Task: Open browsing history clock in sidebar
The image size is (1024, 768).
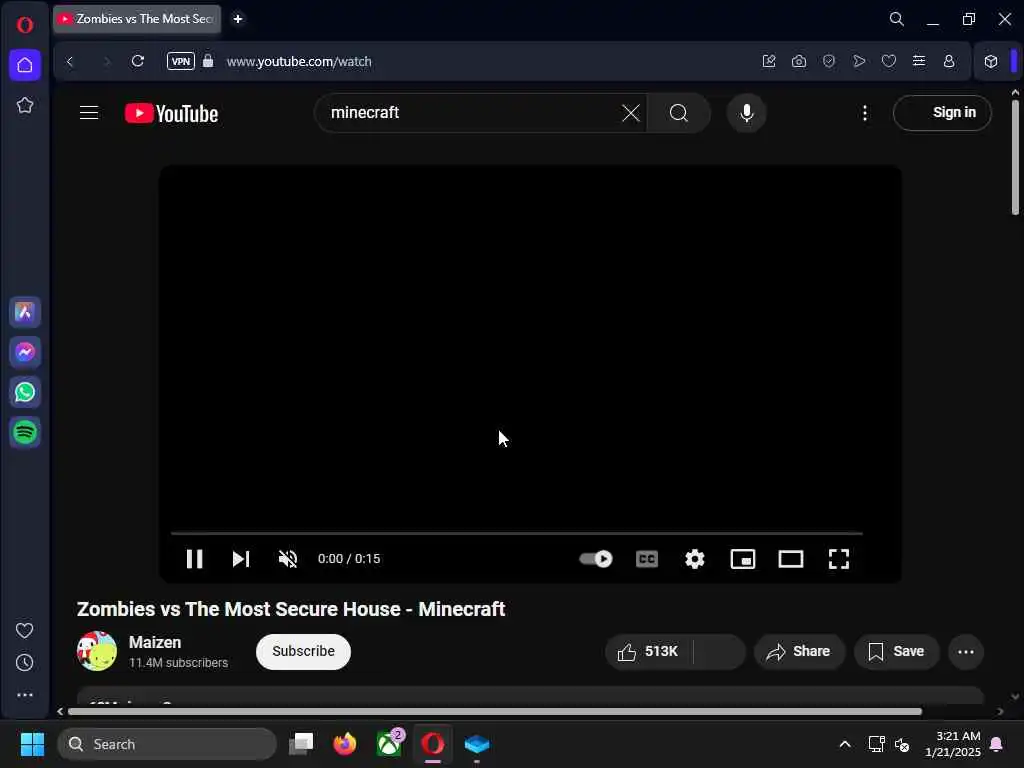Action: [24, 663]
